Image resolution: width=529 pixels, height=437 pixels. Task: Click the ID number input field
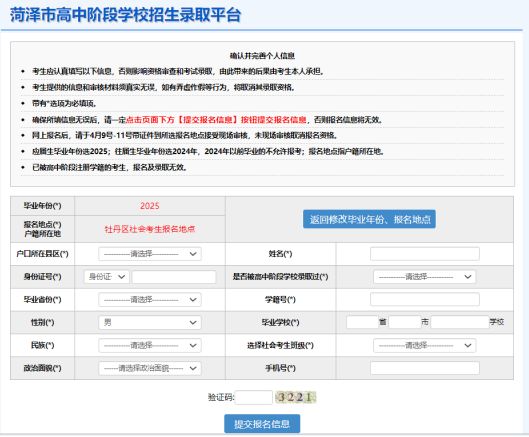pyautogui.click(x=174, y=277)
